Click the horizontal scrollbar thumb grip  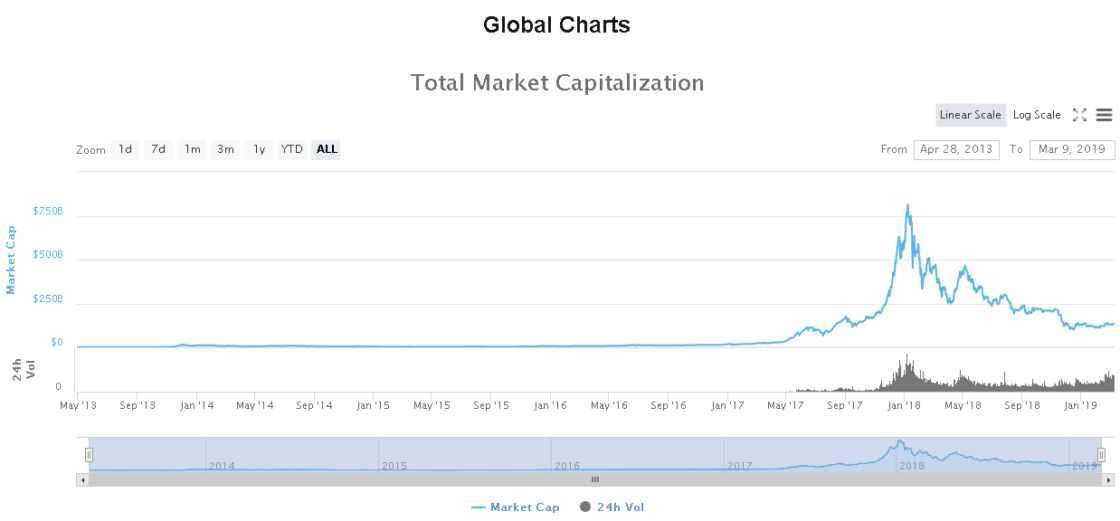pos(595,480)
